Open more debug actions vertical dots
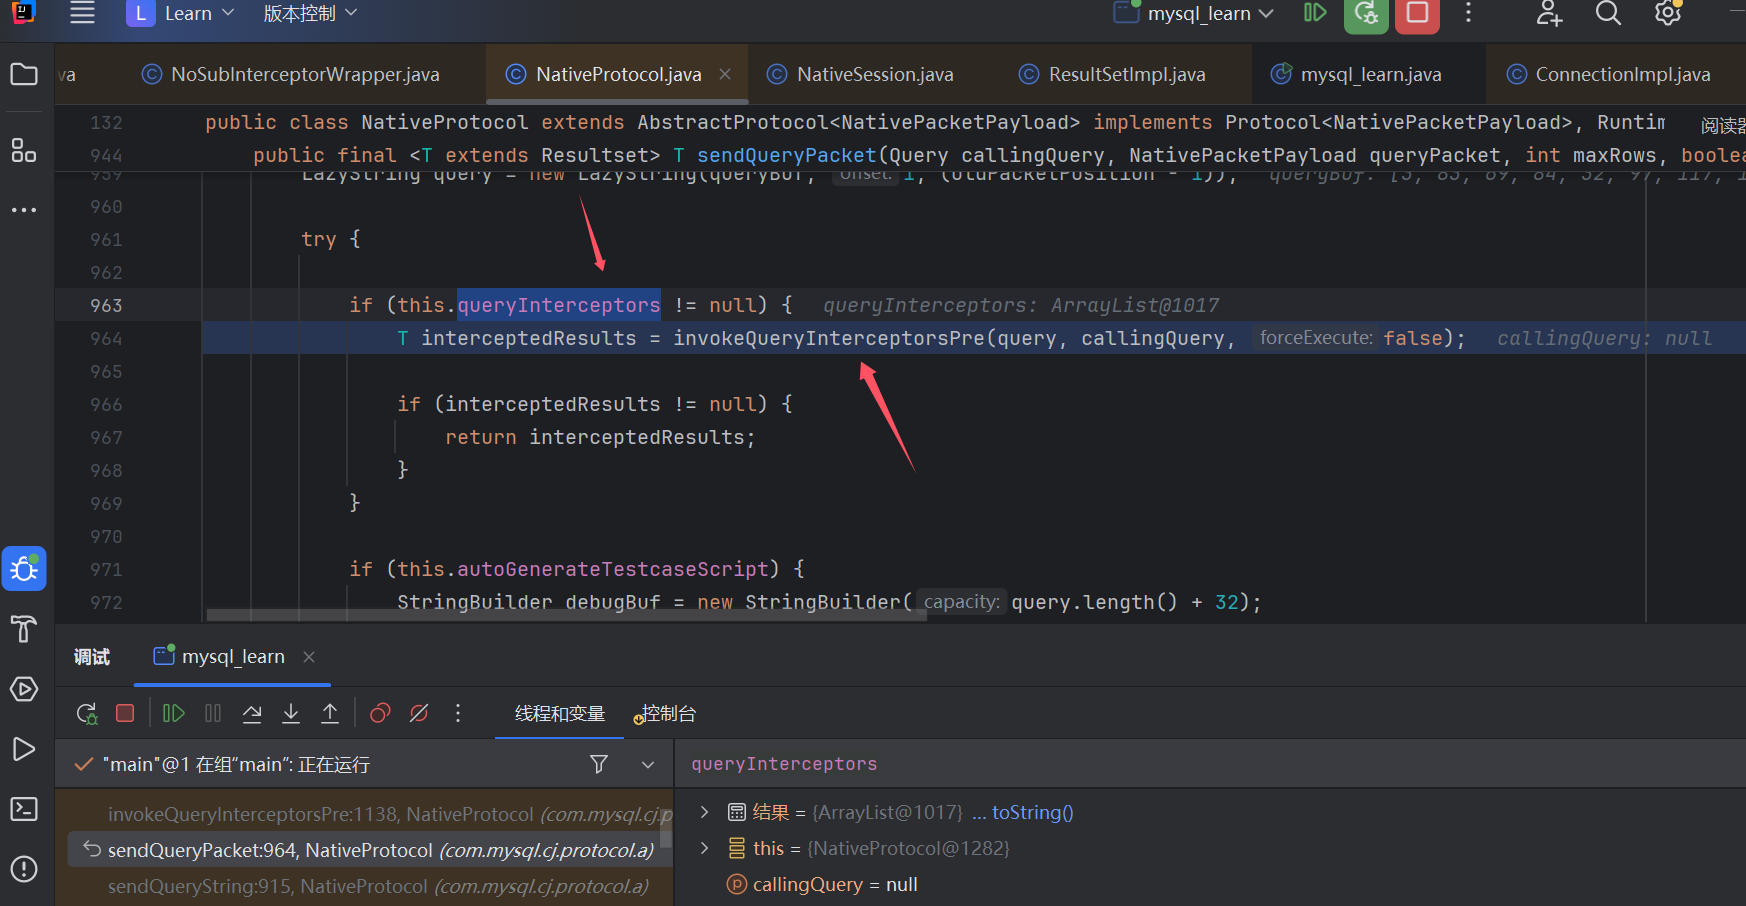The height and width of the screenshot is (906, 1746). point(458,713)
